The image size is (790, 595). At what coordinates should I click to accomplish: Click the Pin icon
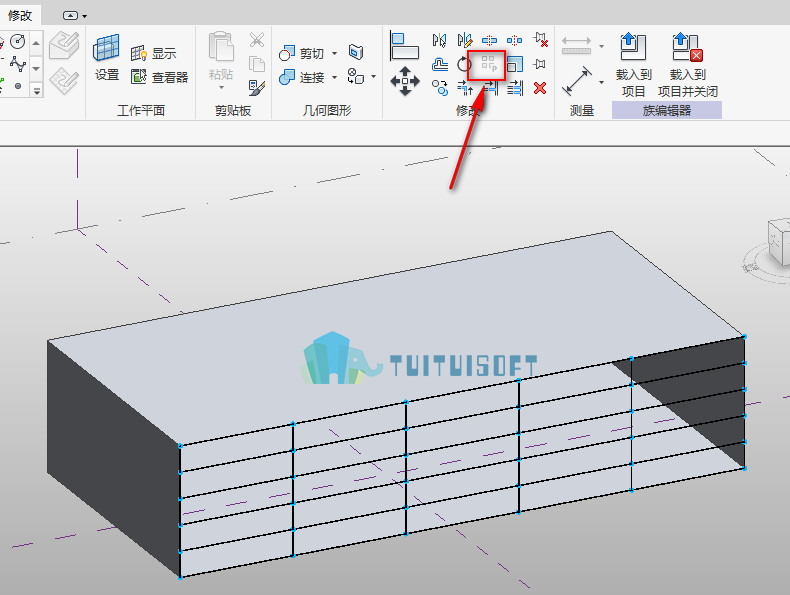point(540,64)
